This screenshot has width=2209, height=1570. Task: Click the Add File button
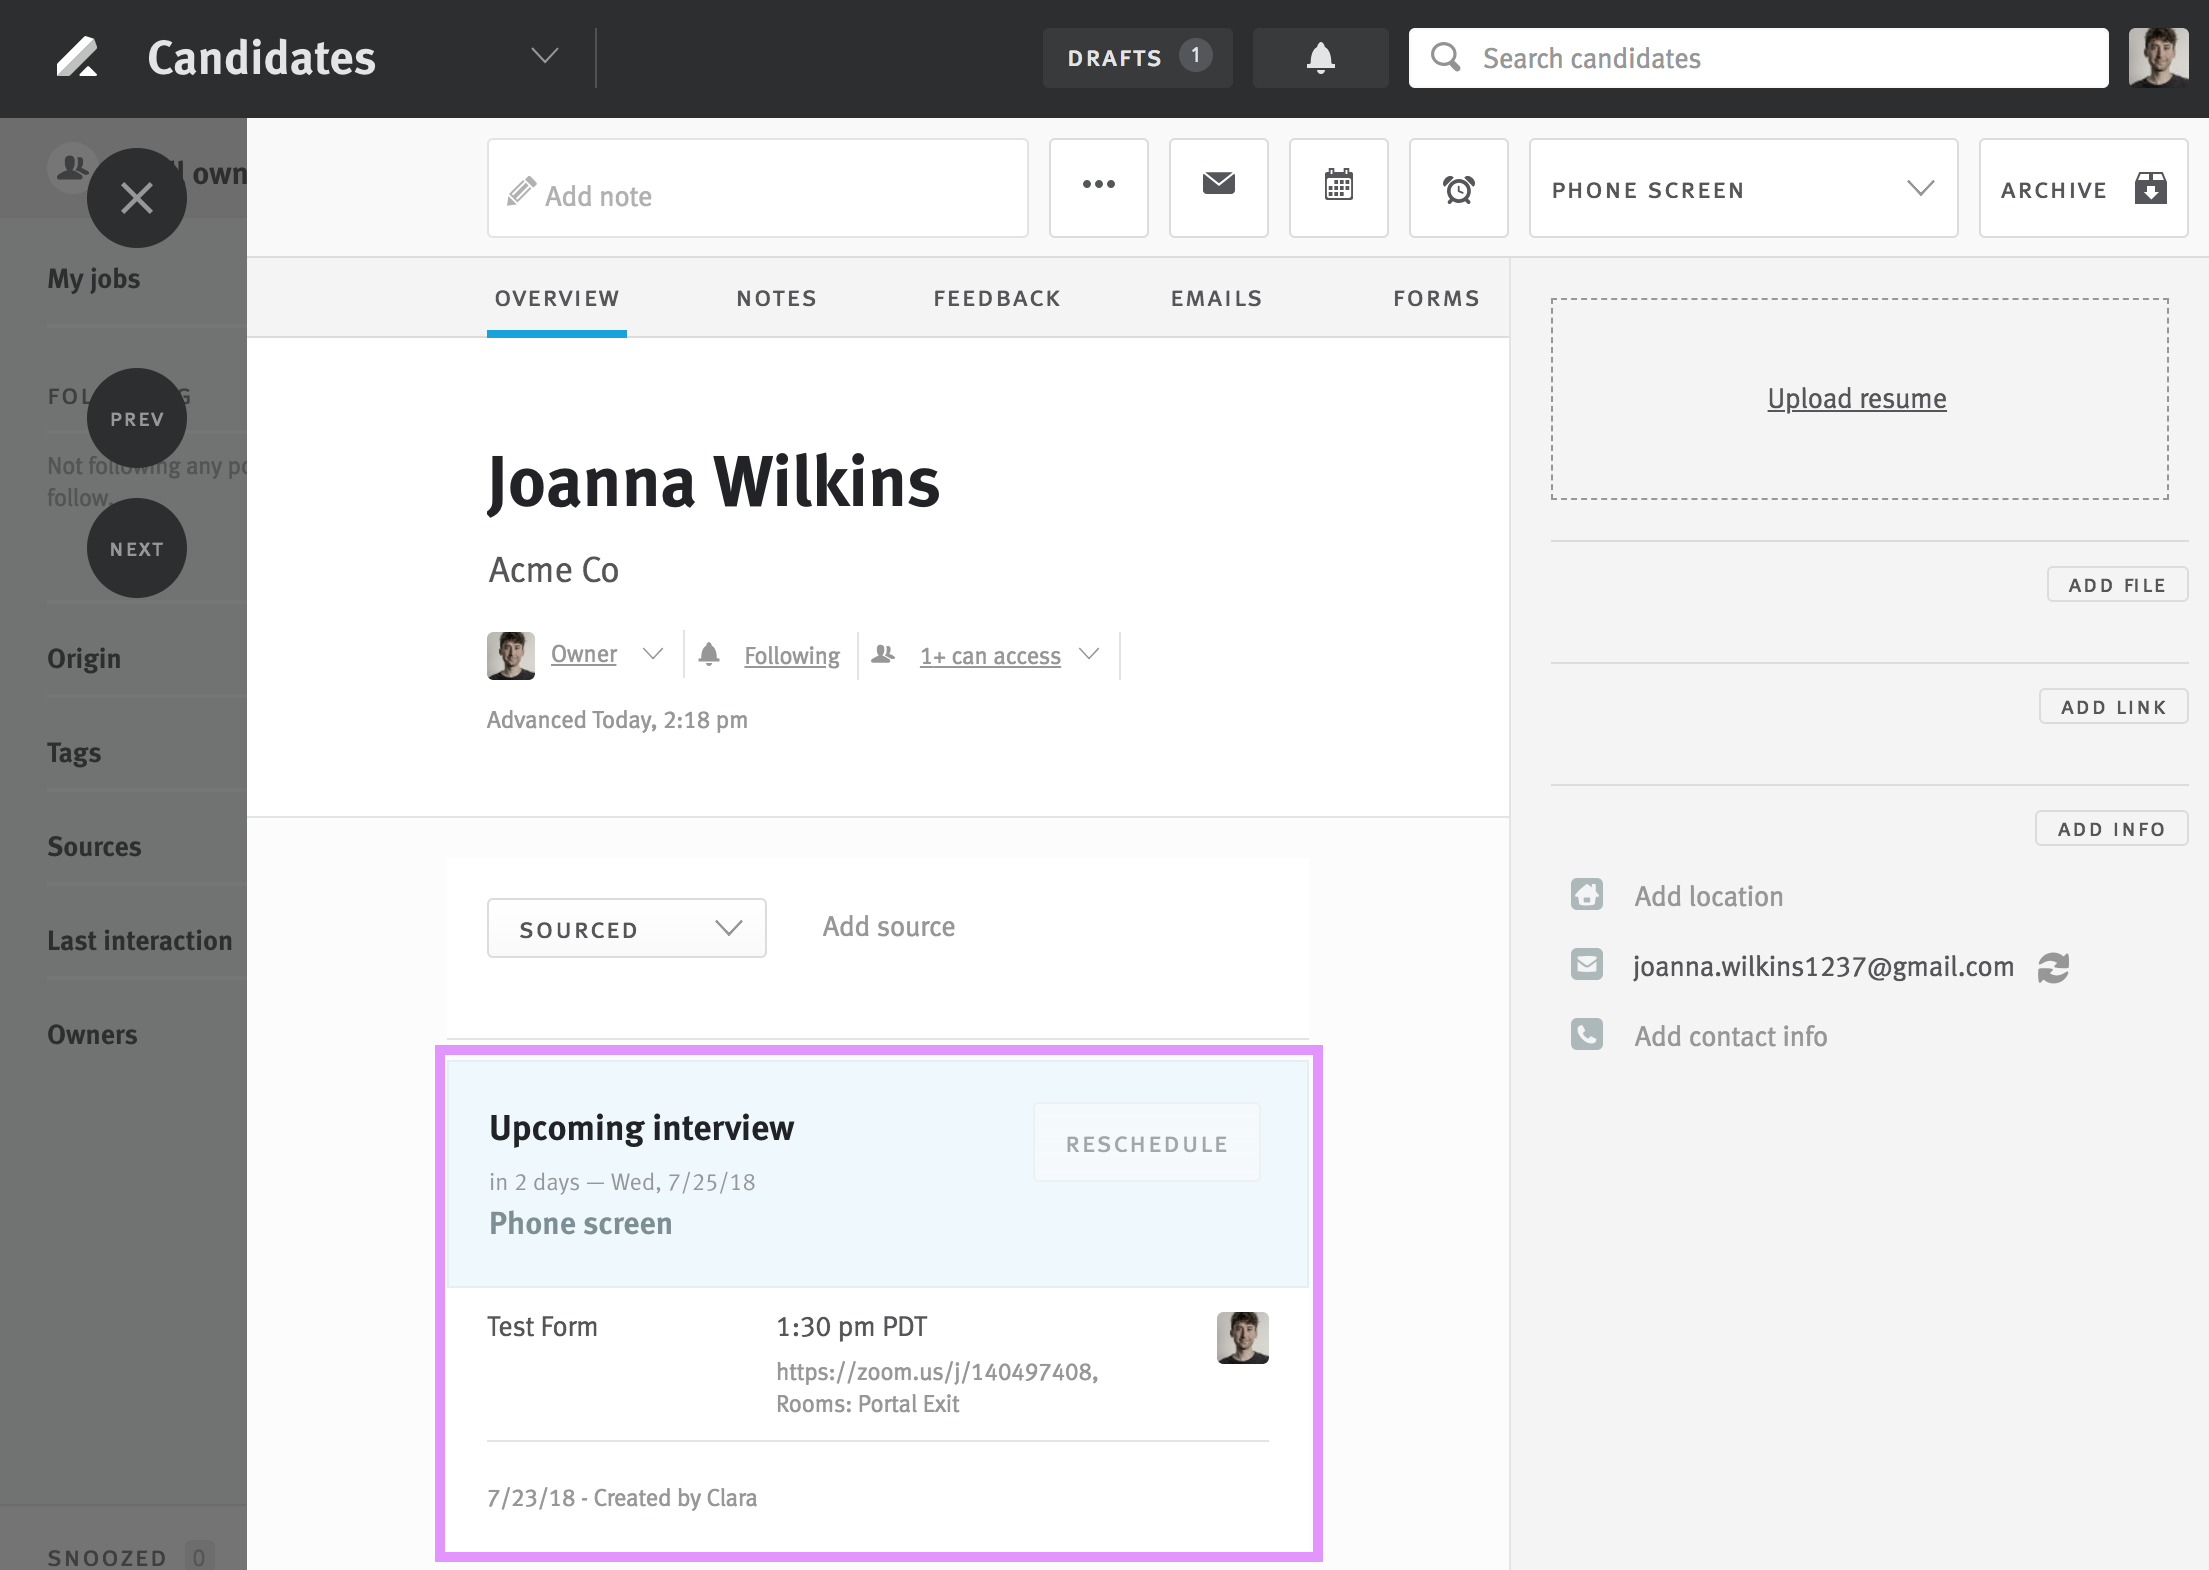coord(2117,585)
